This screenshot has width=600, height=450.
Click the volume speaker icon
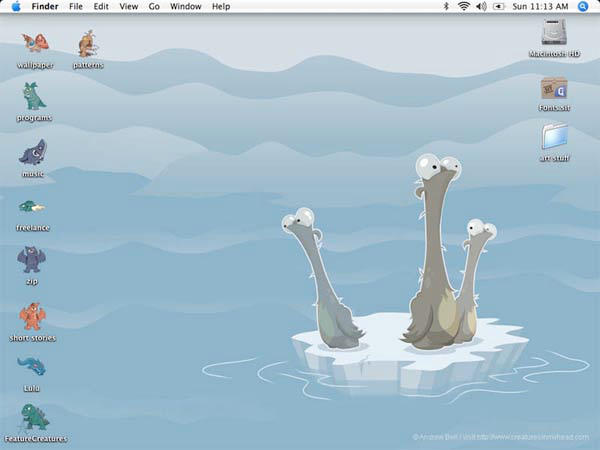point(481,6)
